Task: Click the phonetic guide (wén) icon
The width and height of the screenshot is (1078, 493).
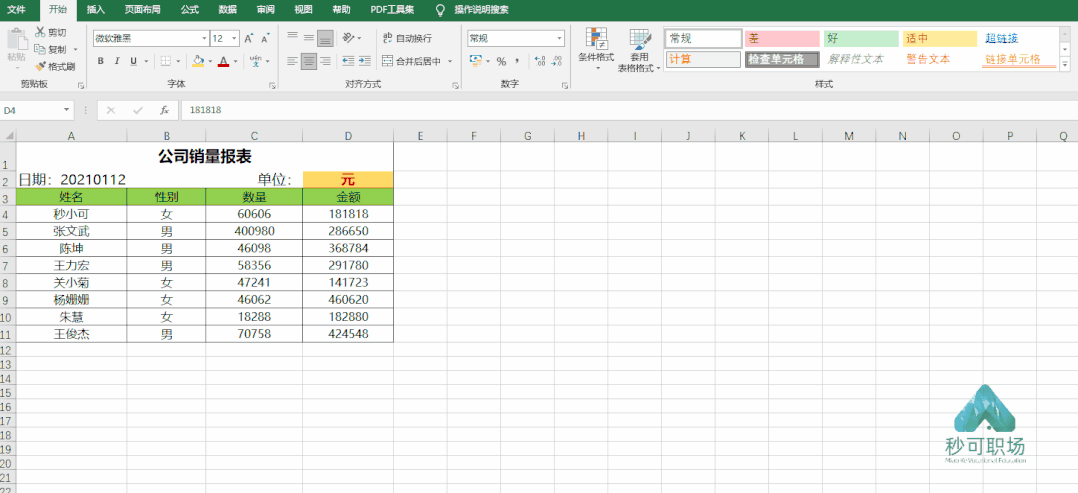Action: pos(255,61)
